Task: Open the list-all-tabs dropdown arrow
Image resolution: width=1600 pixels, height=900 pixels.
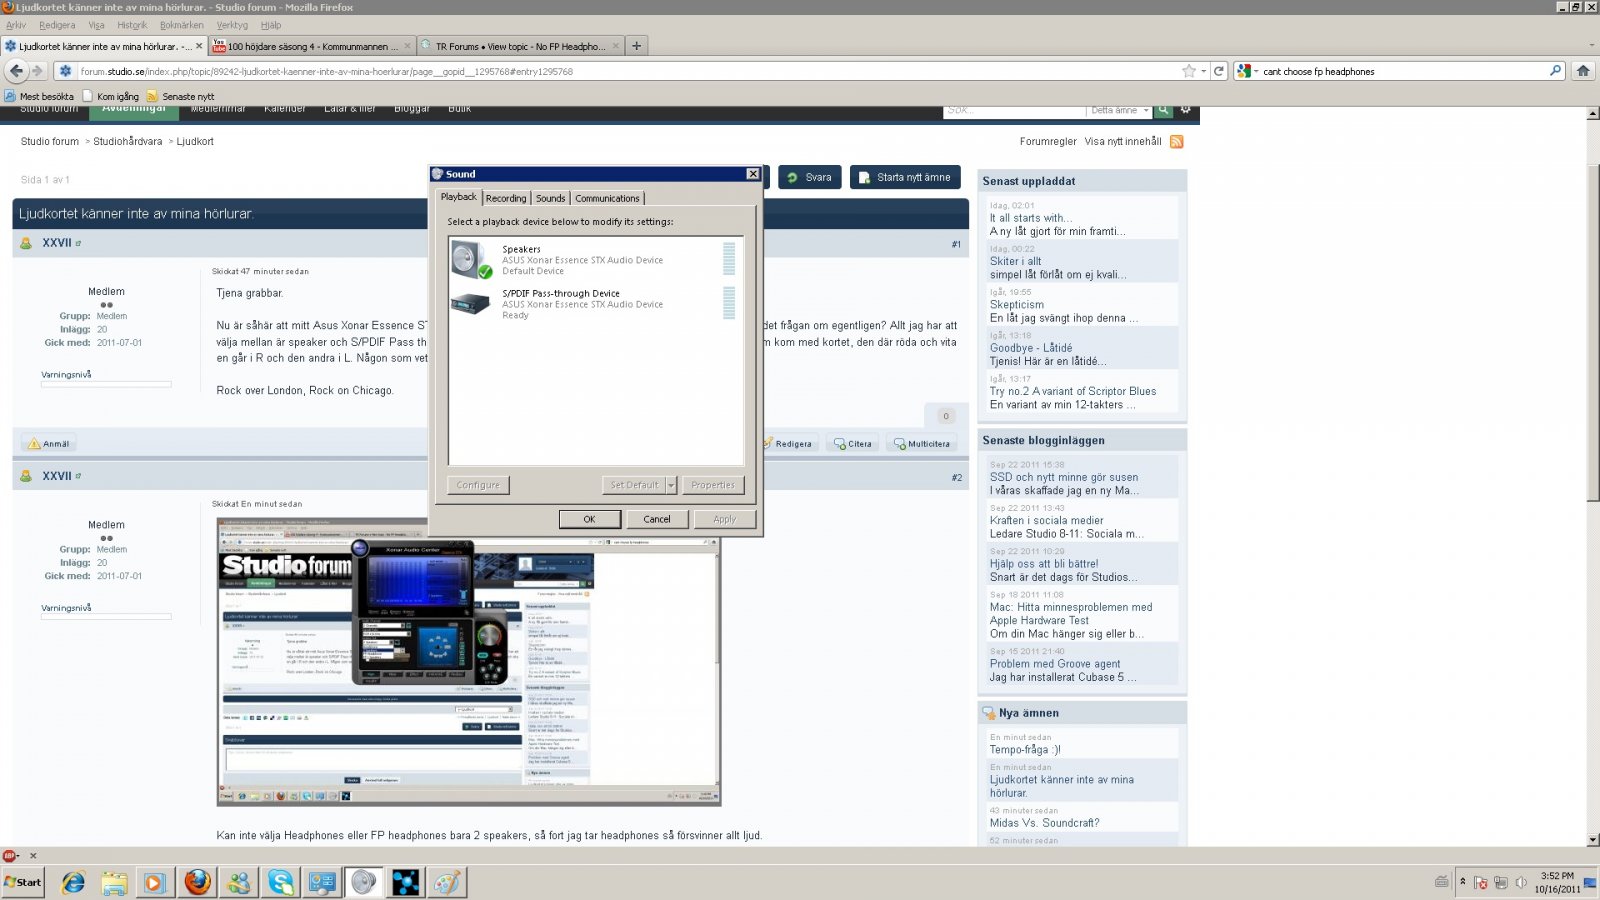Action: (x=1591, y=45)
